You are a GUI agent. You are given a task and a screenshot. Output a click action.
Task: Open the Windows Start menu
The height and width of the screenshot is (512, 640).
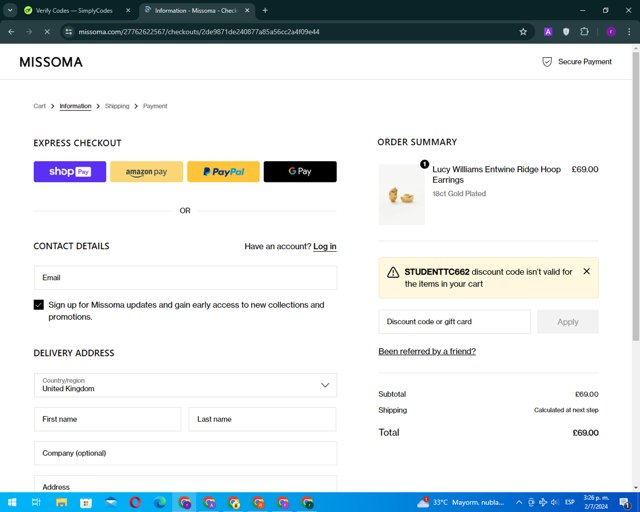(12, 502)
